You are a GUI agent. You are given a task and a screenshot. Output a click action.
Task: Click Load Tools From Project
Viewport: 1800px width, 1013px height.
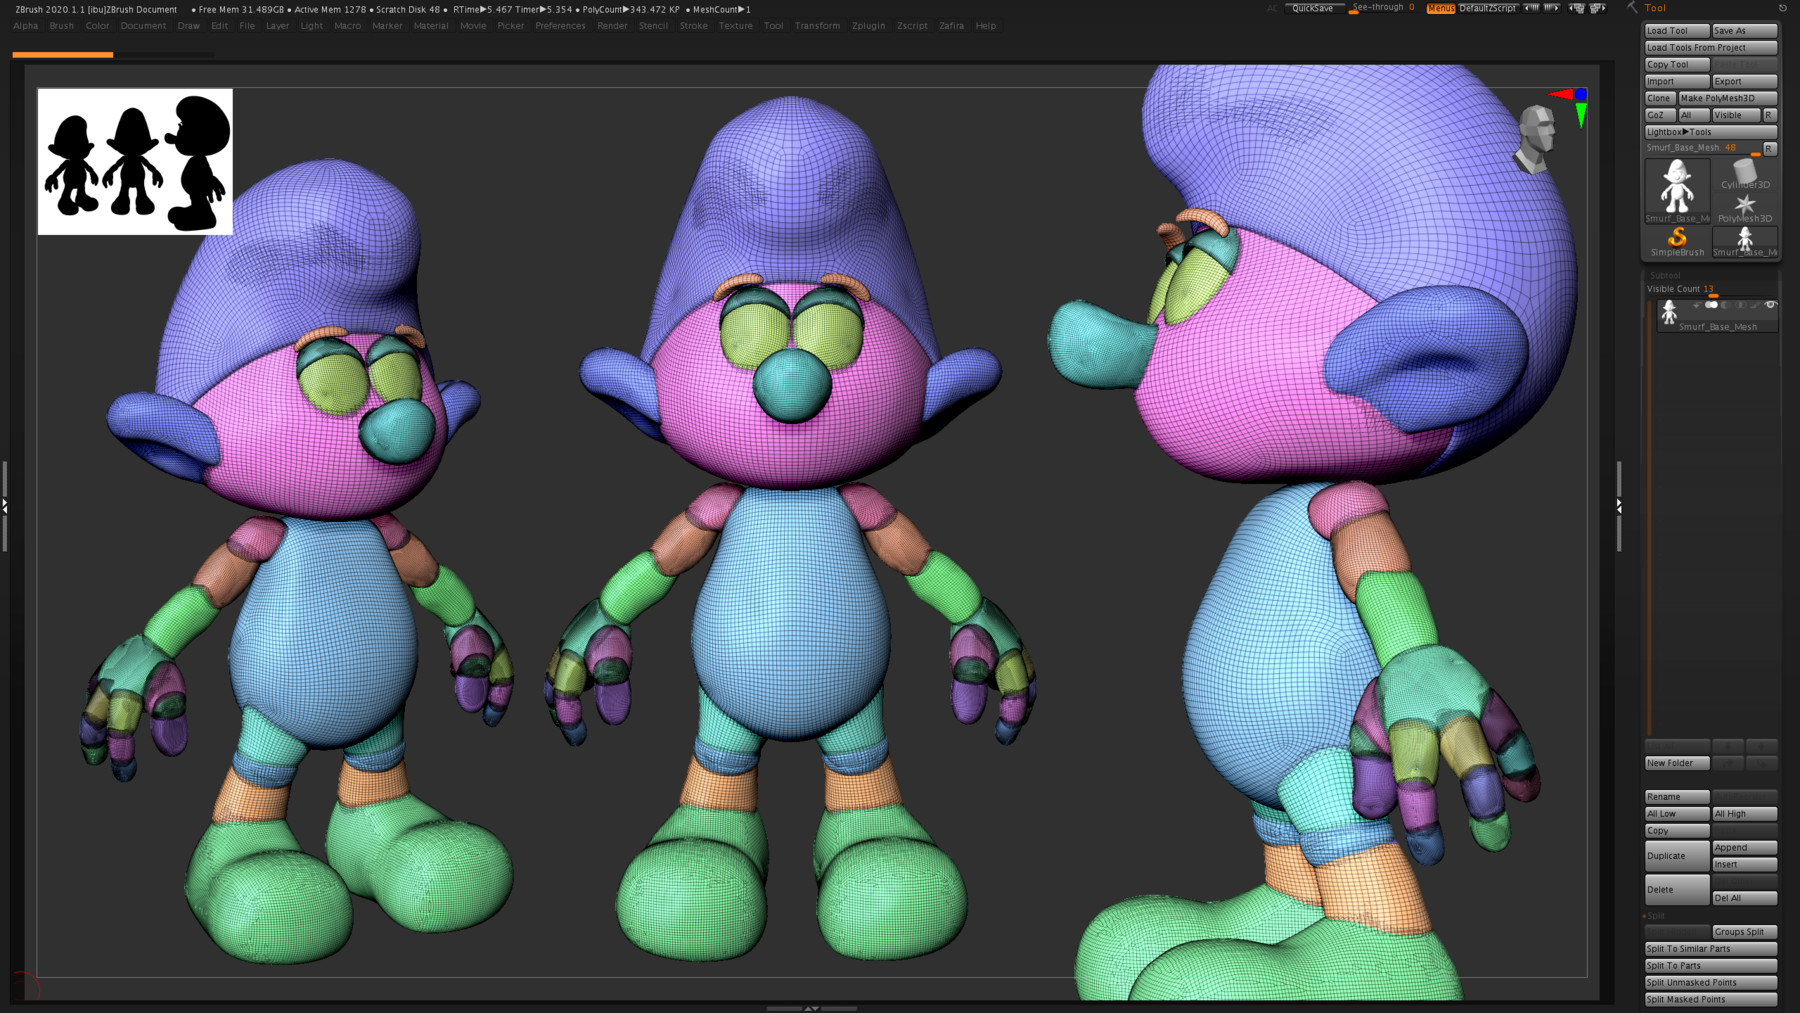click(1711, 48)
